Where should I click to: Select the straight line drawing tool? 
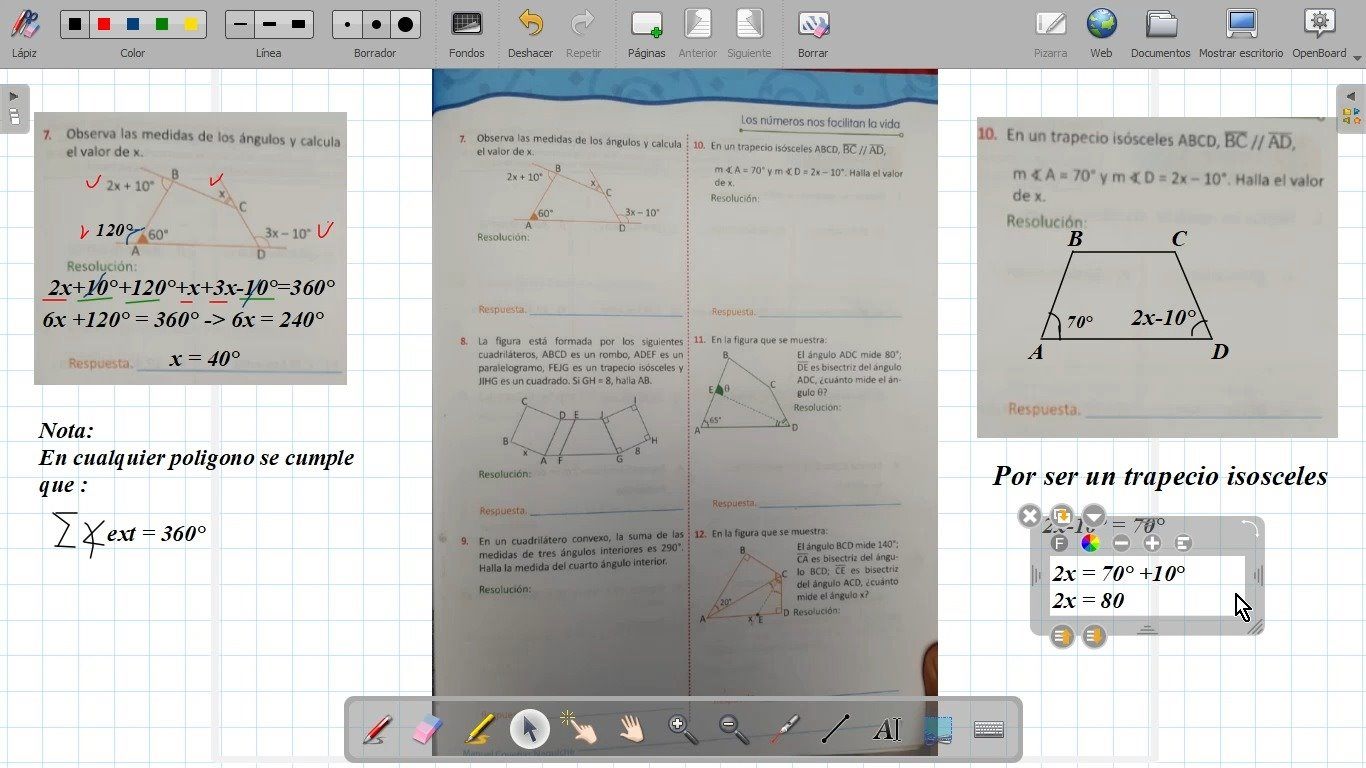click(x=836, y=729)
